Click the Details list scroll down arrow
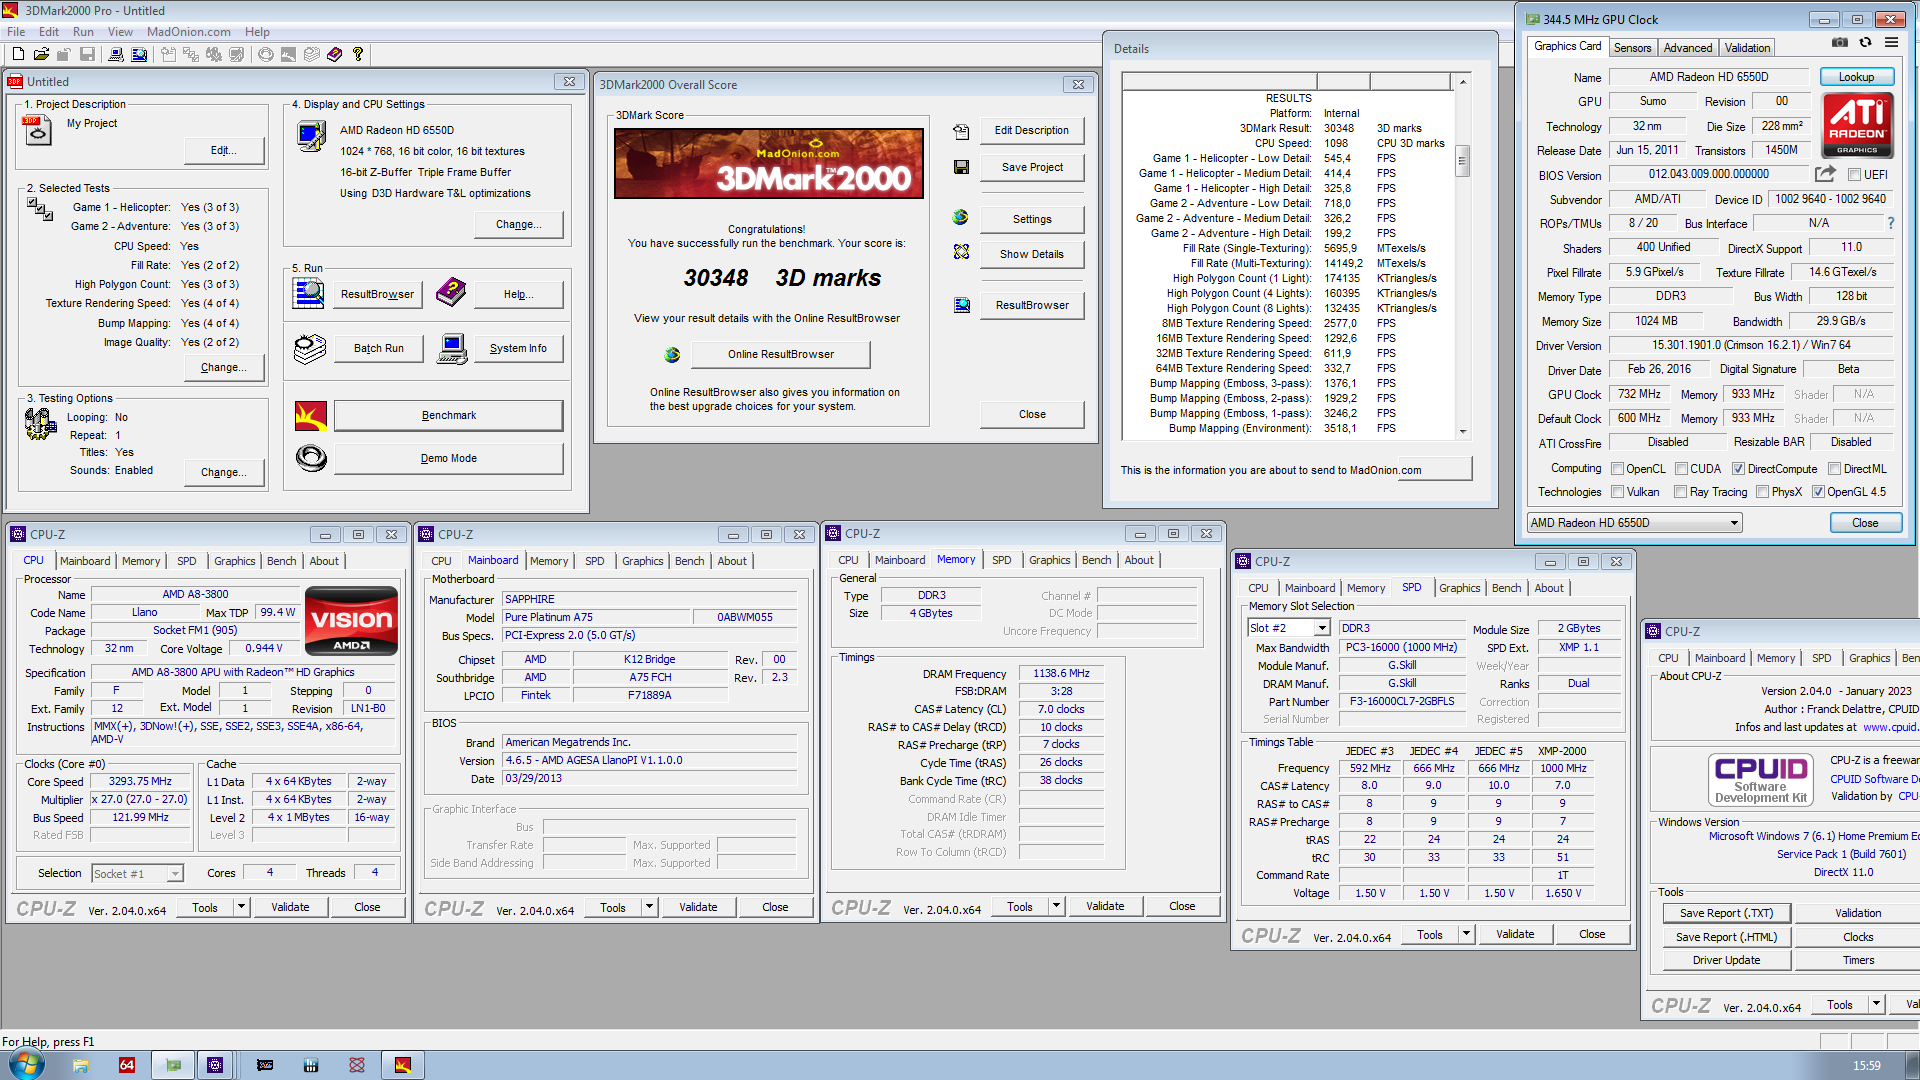1920x1080 pixels. pos(1462,432)
